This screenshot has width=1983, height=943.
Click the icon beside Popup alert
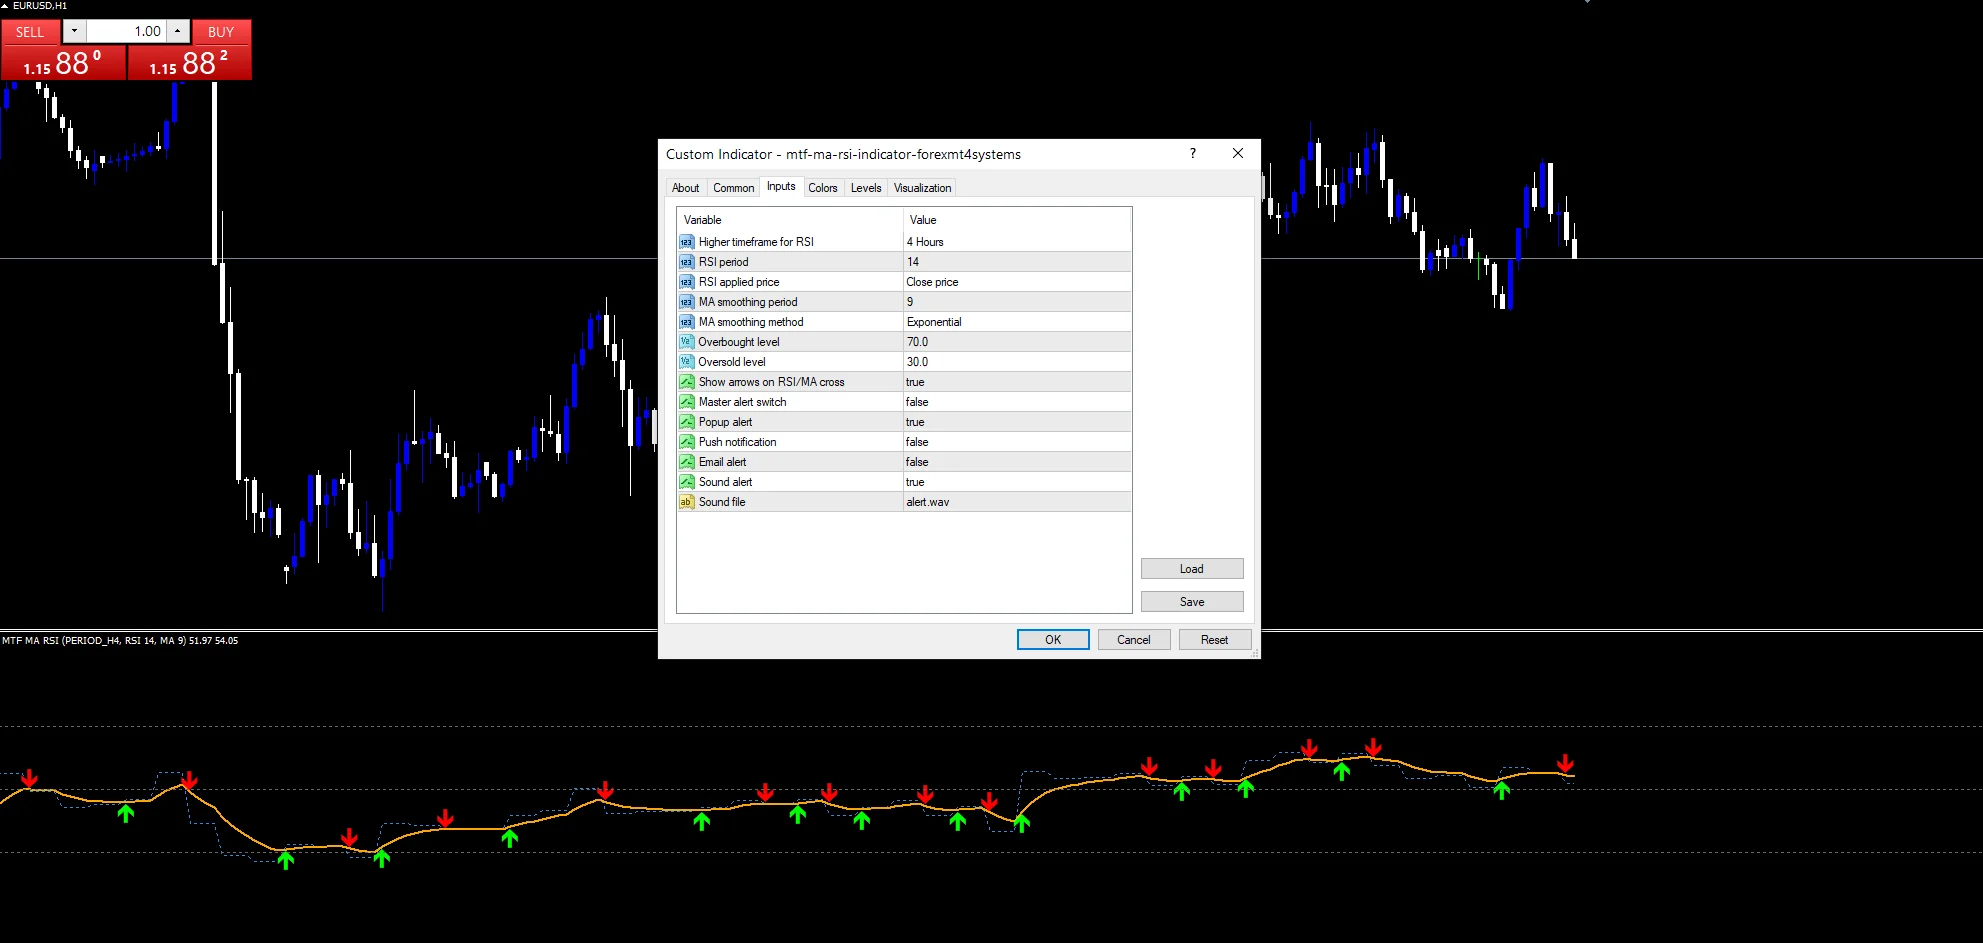point(686,422)
